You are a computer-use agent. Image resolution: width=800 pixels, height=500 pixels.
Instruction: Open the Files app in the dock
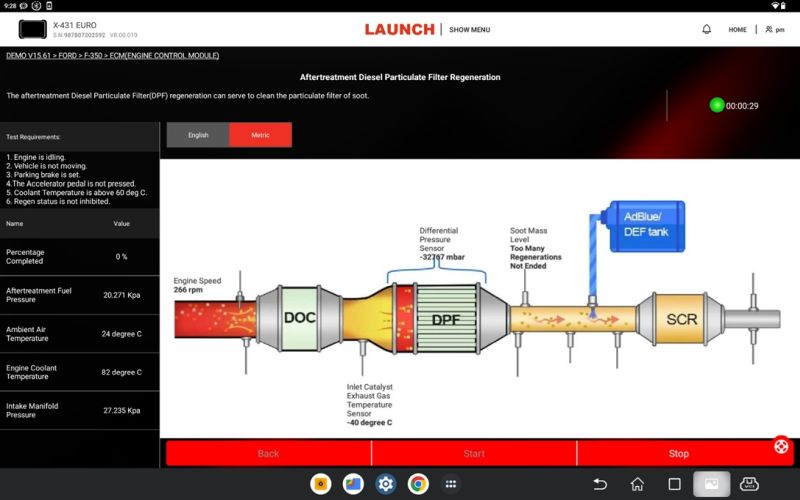[x=353, y=484]
